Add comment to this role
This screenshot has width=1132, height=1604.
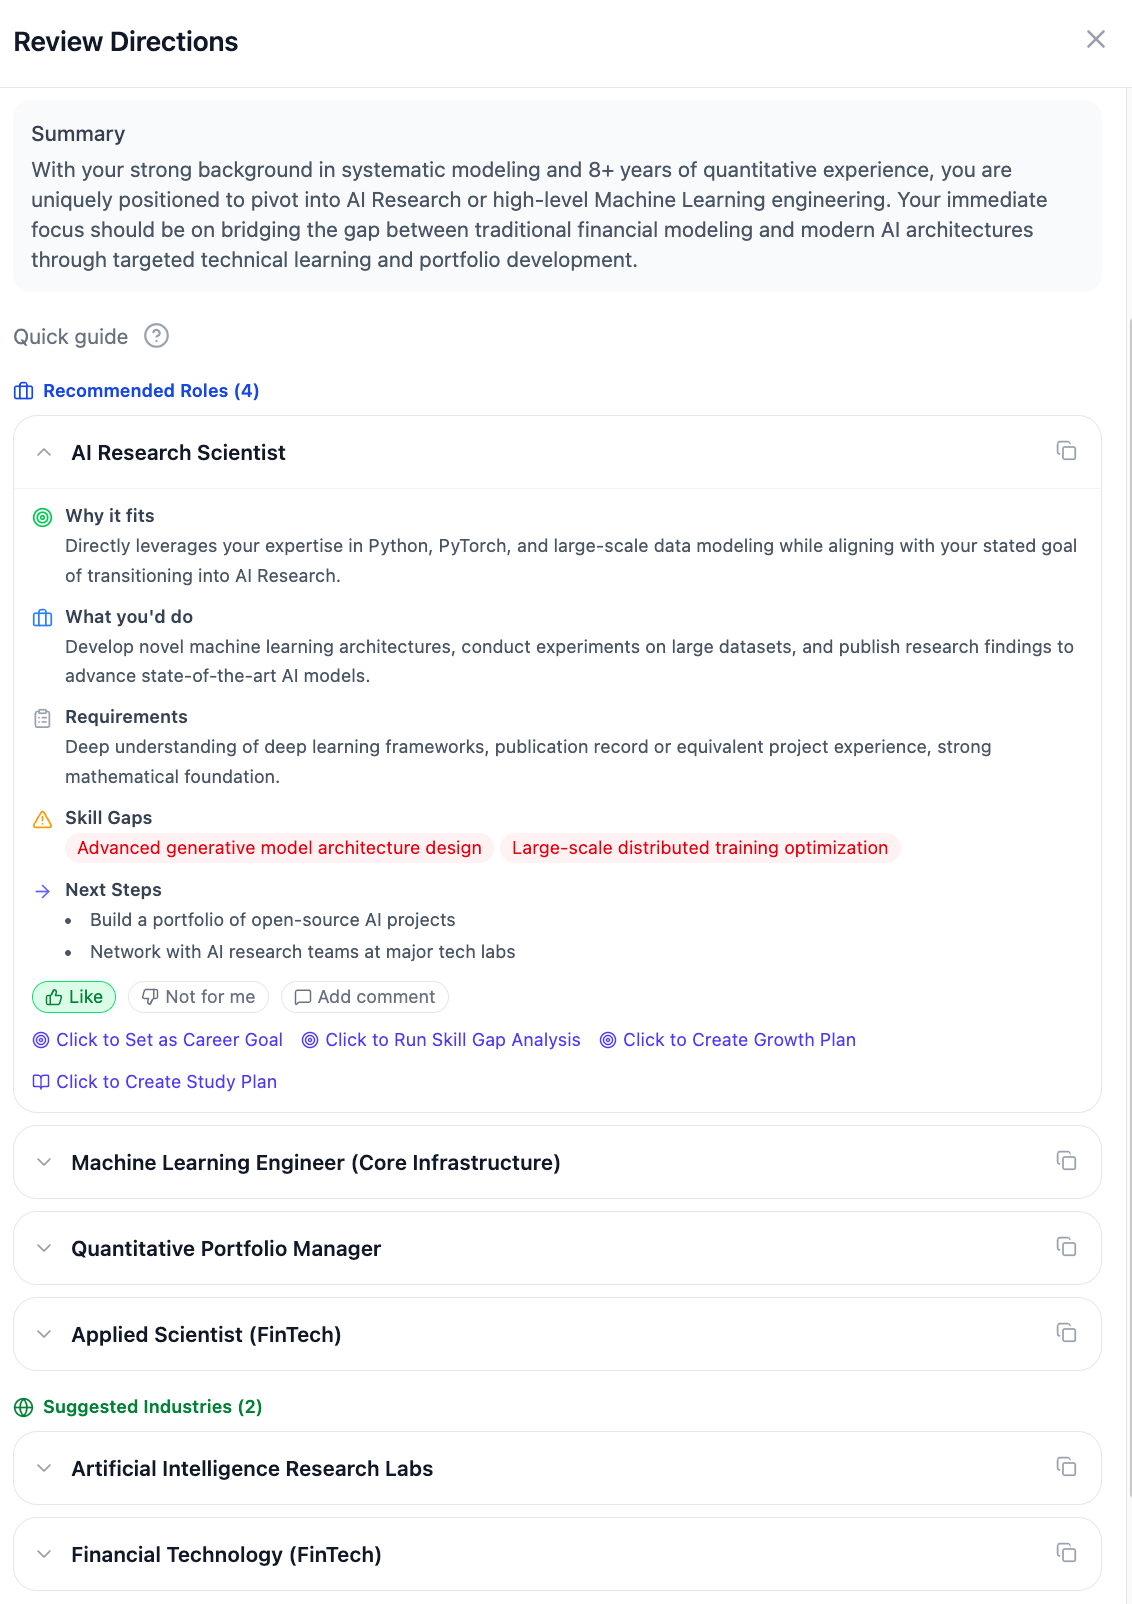365,997
